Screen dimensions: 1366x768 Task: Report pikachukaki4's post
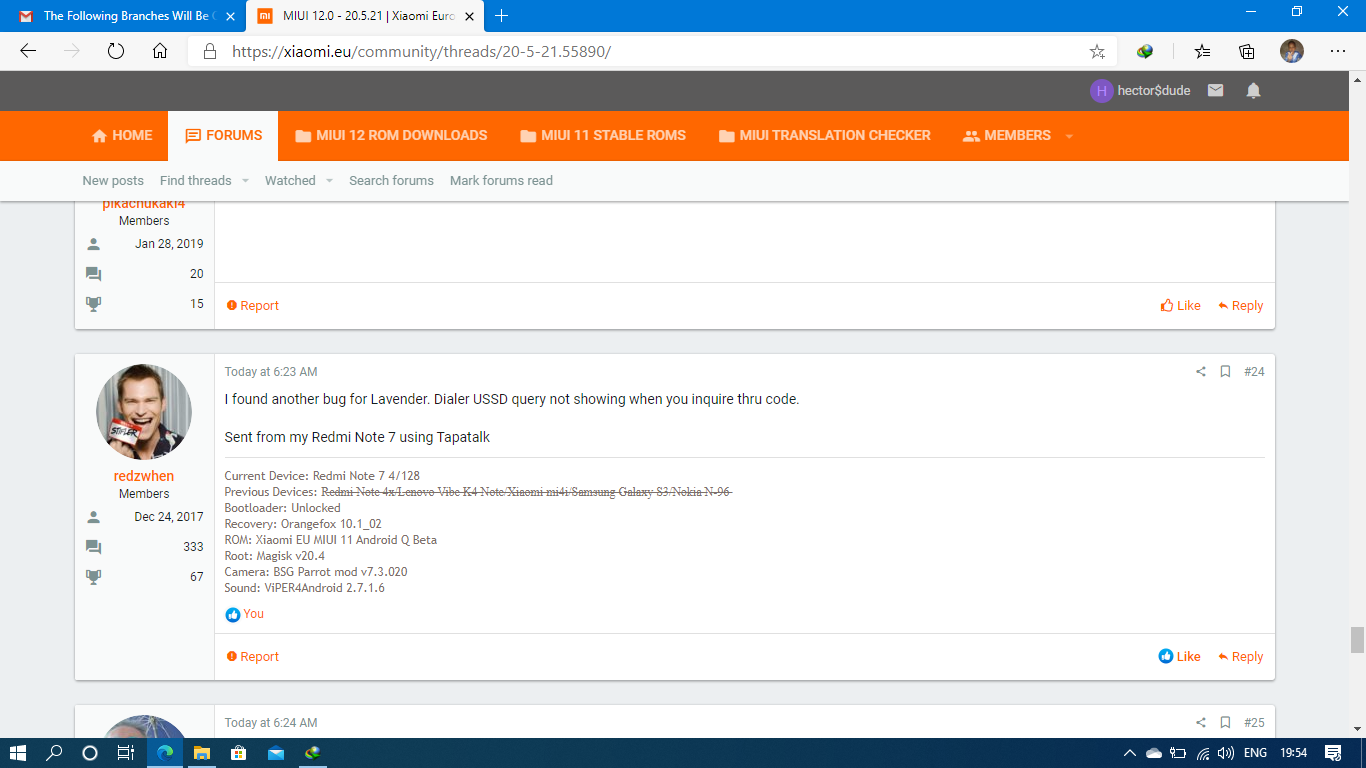(253, 306)
